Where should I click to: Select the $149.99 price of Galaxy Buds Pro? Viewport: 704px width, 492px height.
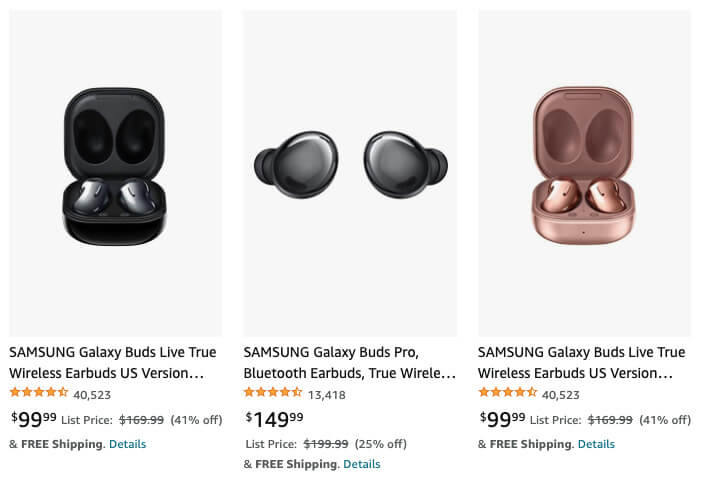click(274, 419)
